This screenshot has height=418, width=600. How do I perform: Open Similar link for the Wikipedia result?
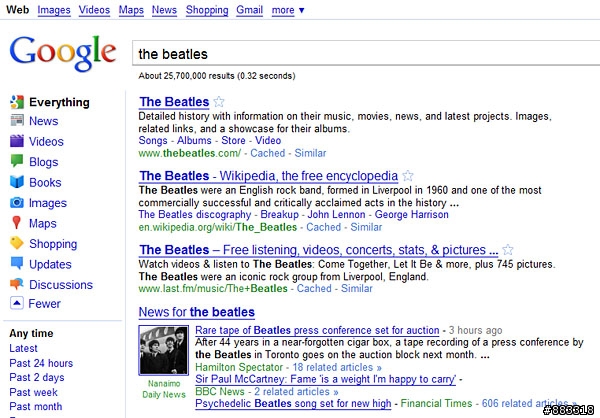click(x=366, y=227)
